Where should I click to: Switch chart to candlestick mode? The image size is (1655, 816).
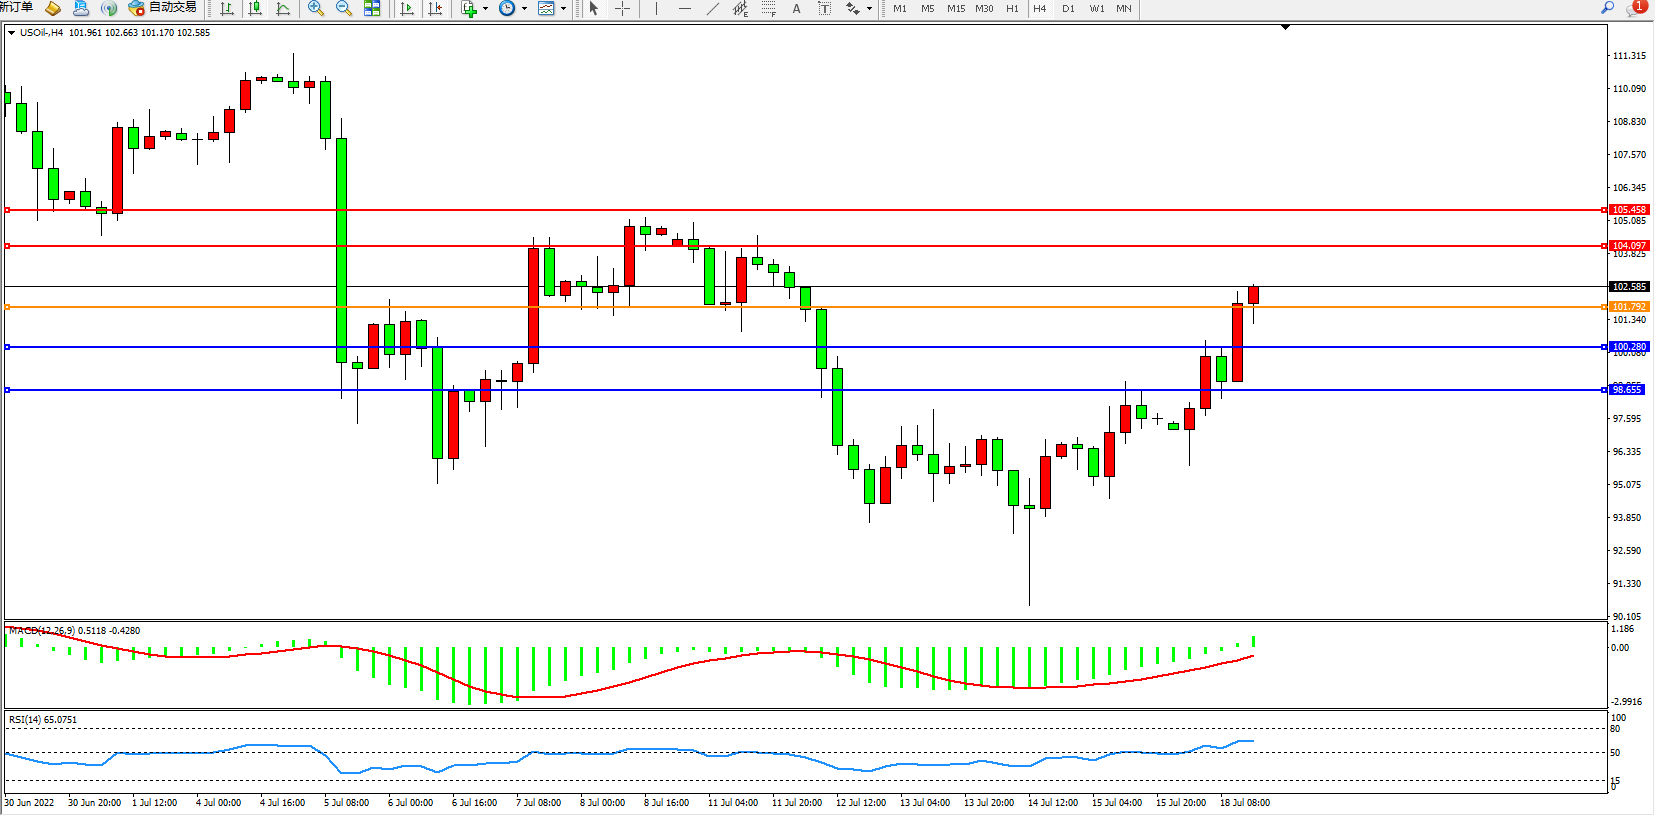point(255,9)
